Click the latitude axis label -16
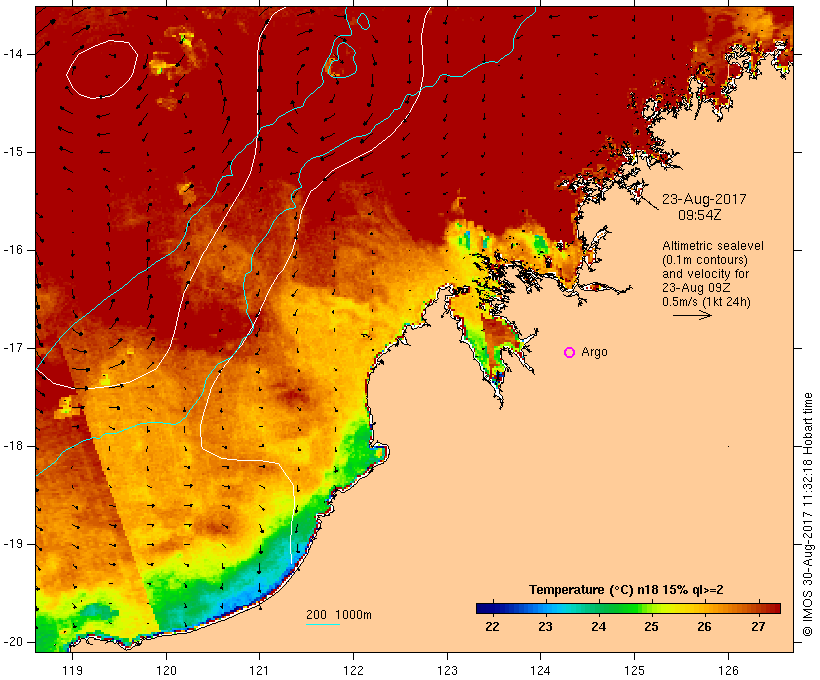820x680 pixels. click(x=13, y=250)
